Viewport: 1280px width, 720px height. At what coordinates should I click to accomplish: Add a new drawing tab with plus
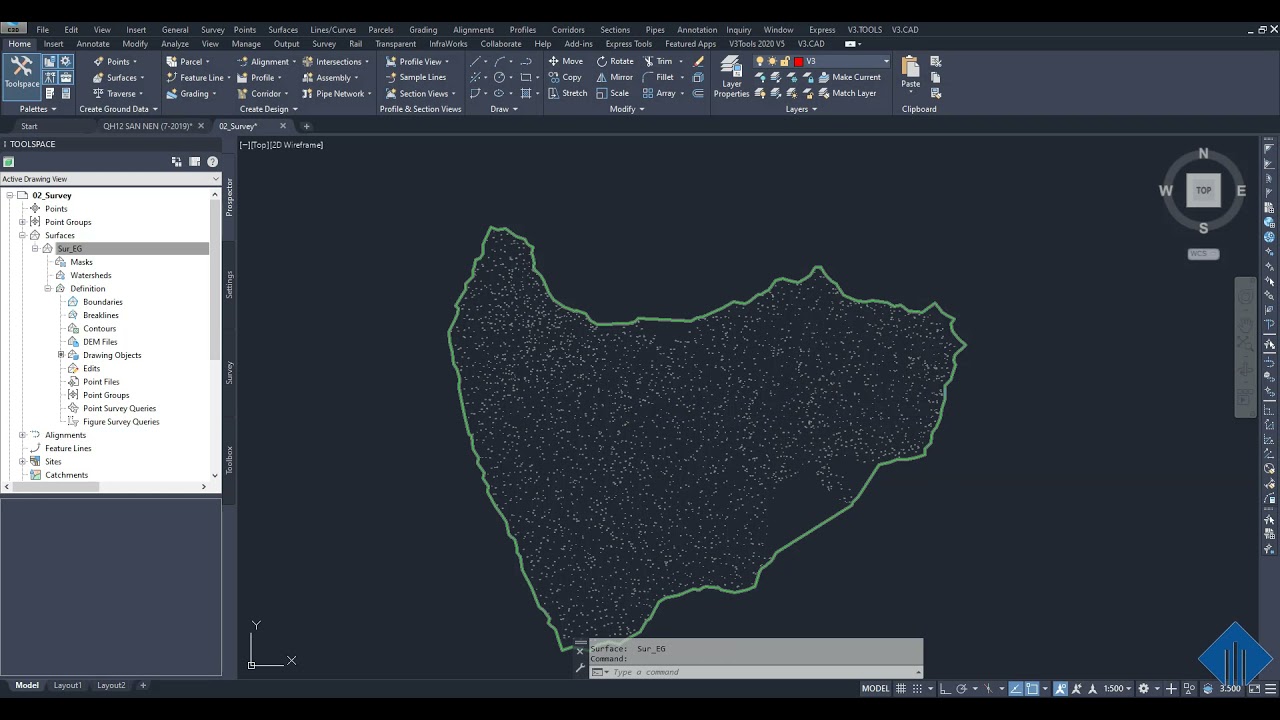tap(306, 126)
